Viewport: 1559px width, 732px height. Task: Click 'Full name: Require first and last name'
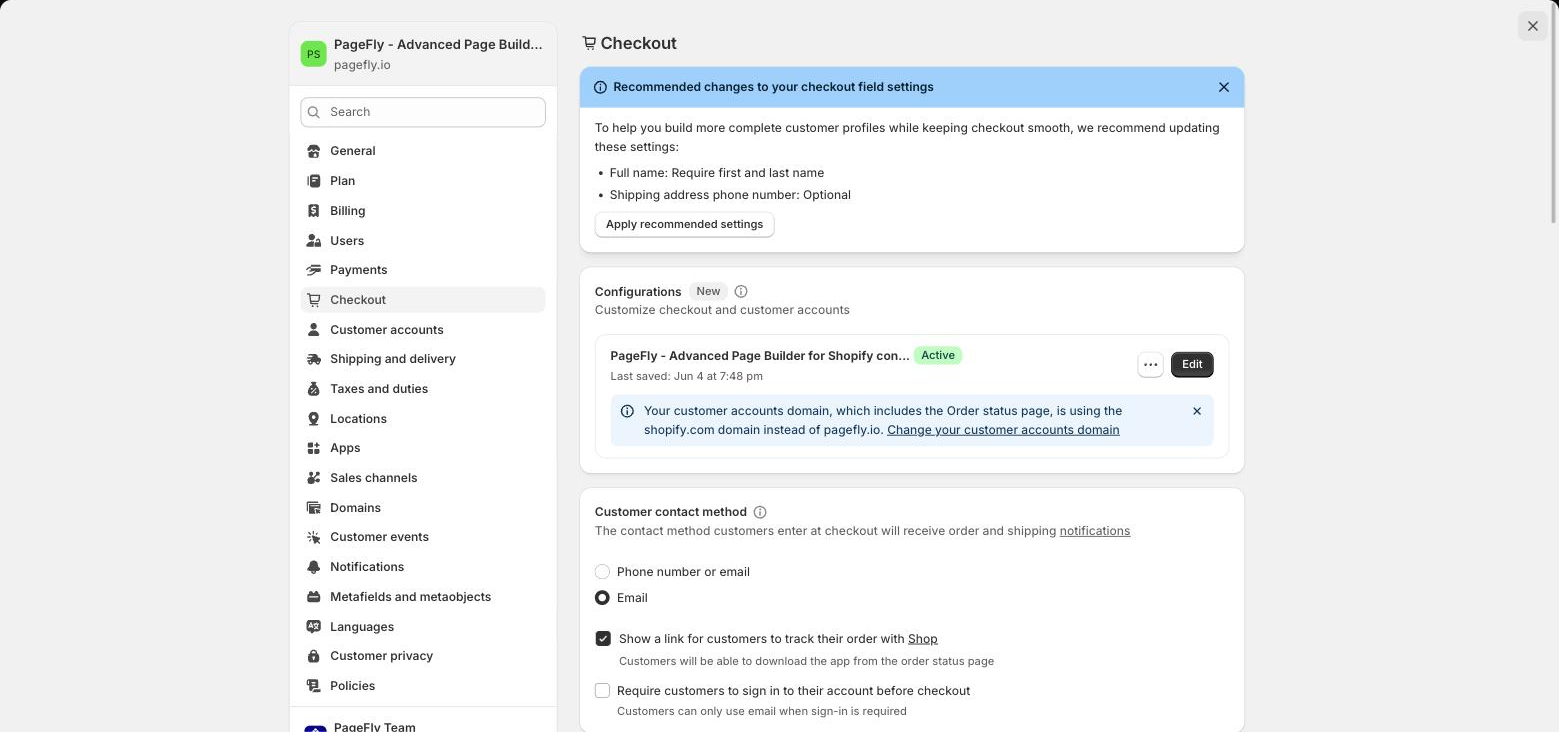pos(717,173)
